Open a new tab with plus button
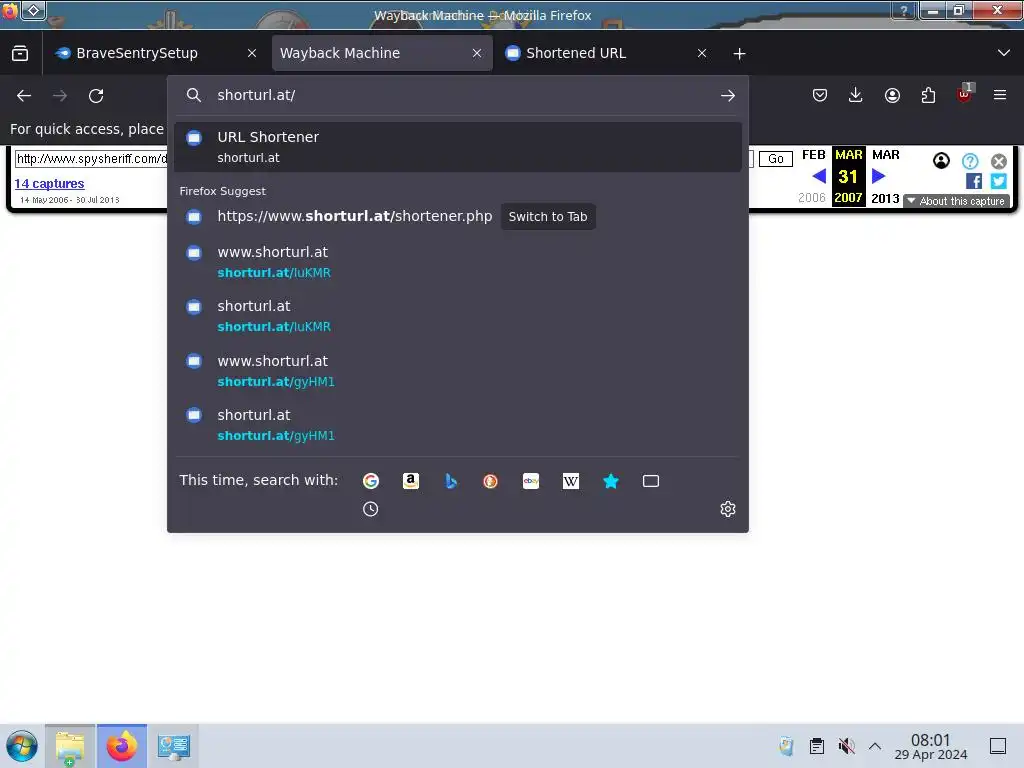Viewport: 1024px width, 768px height. click(x=739, y=54)
